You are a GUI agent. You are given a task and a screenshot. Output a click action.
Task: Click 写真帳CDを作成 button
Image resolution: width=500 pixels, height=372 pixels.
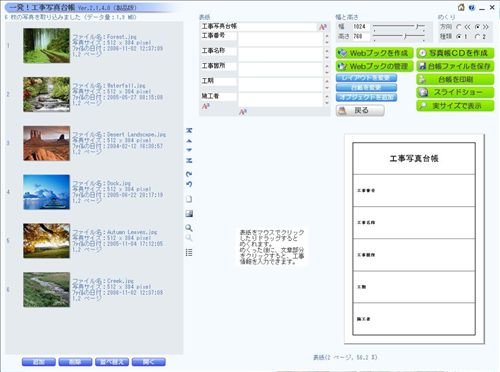pyautogui.click(x=455, y=53)
